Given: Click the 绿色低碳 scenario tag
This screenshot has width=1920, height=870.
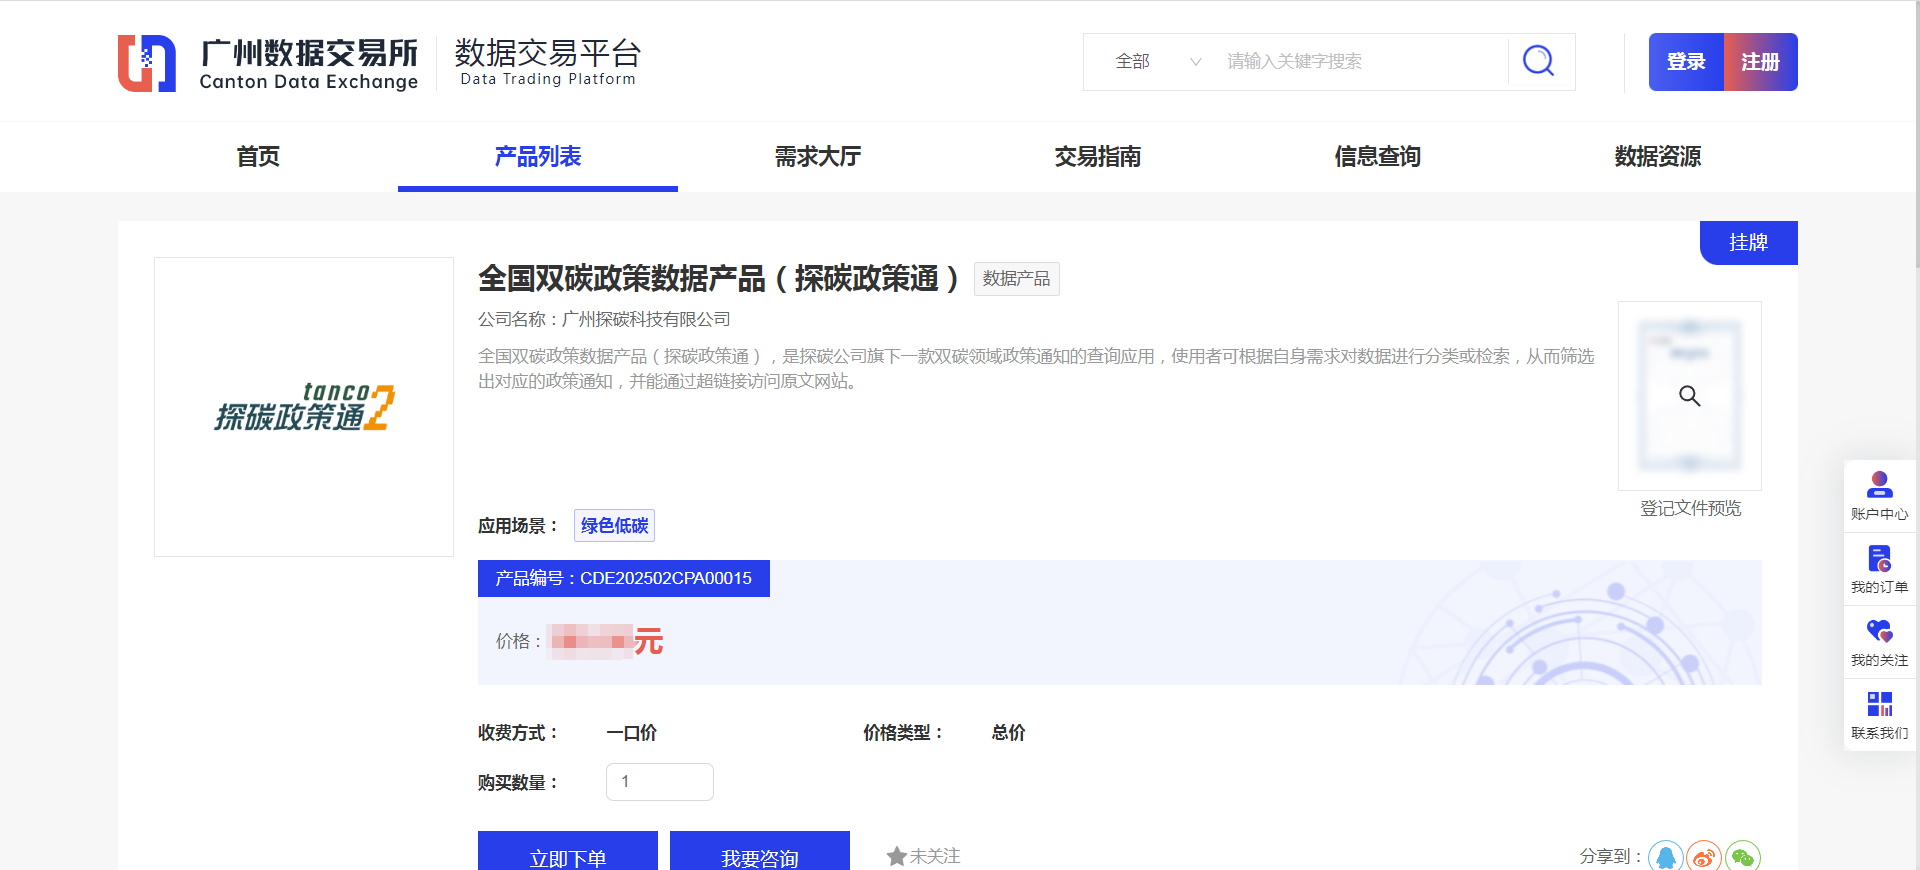Looking at the screenshot, I should pyautogui.click(x=614, y=526).
